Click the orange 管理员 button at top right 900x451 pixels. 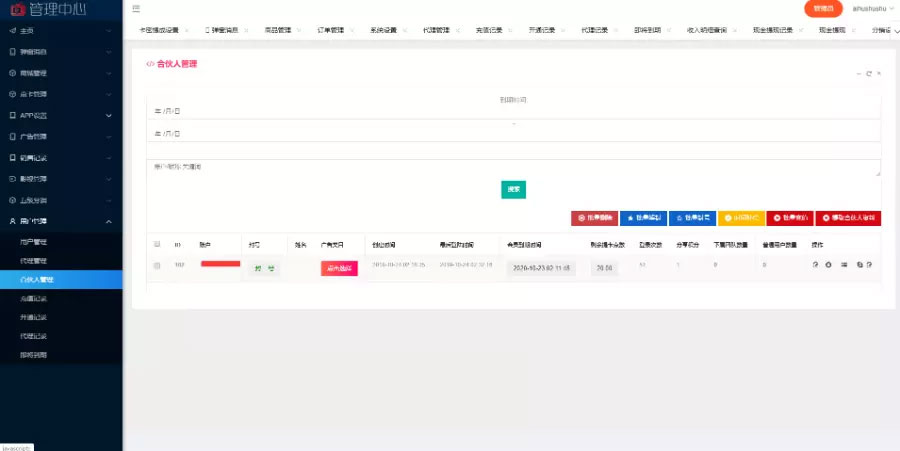click(x=823, y=8)
